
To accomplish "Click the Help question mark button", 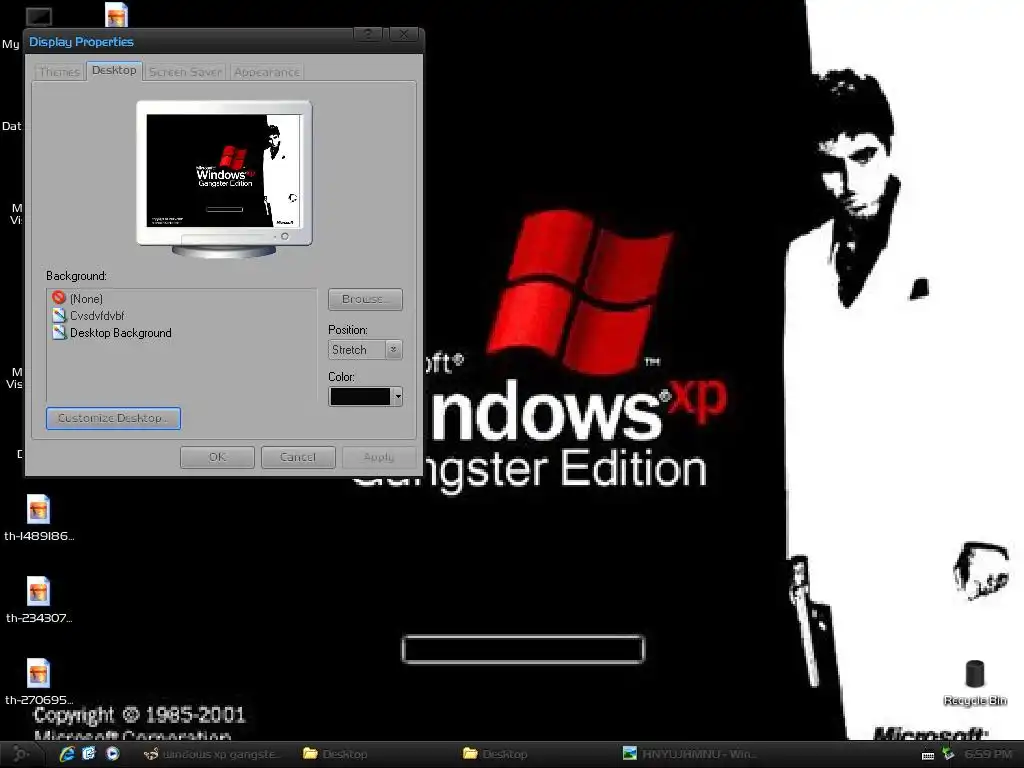I will pyautogui.click(x=369, y=35).
